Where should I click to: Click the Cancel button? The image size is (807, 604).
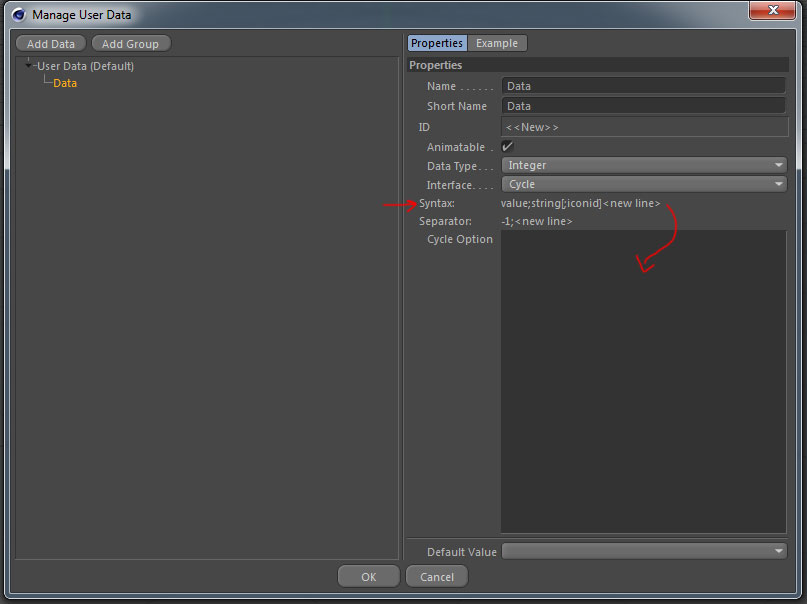(x=437, y=577)
